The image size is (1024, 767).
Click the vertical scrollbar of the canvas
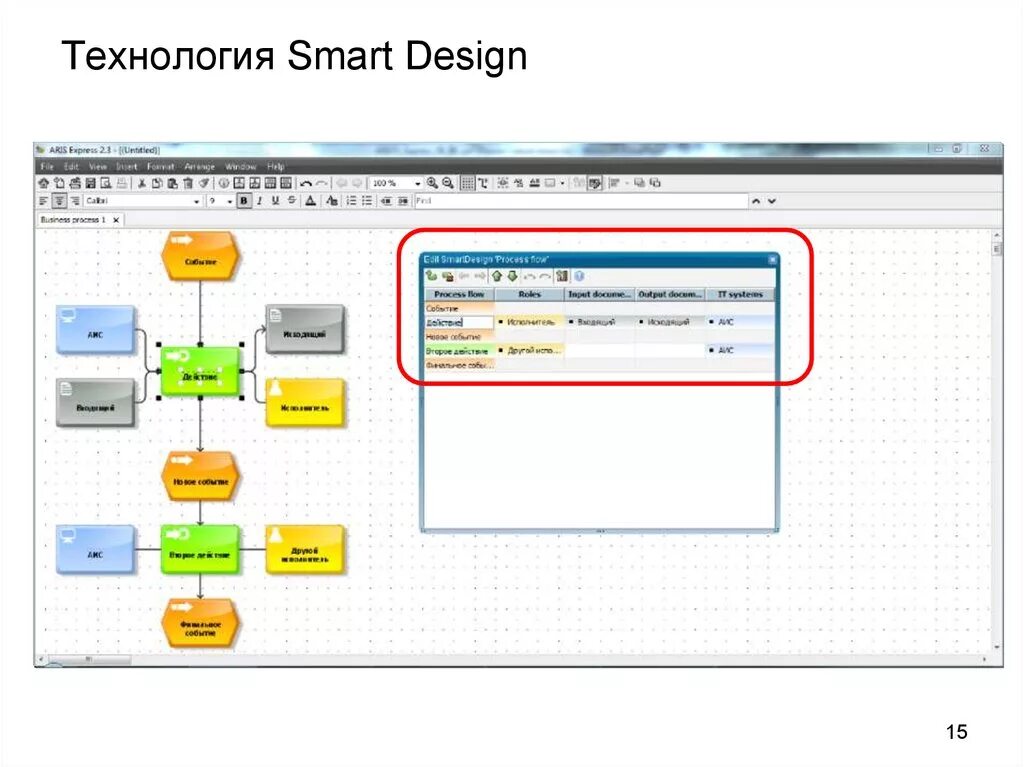click(997, 441)
